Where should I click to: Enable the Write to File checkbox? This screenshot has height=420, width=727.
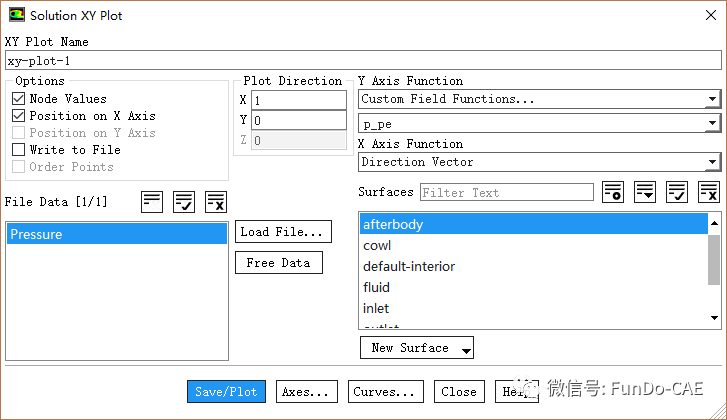(19, 150)
